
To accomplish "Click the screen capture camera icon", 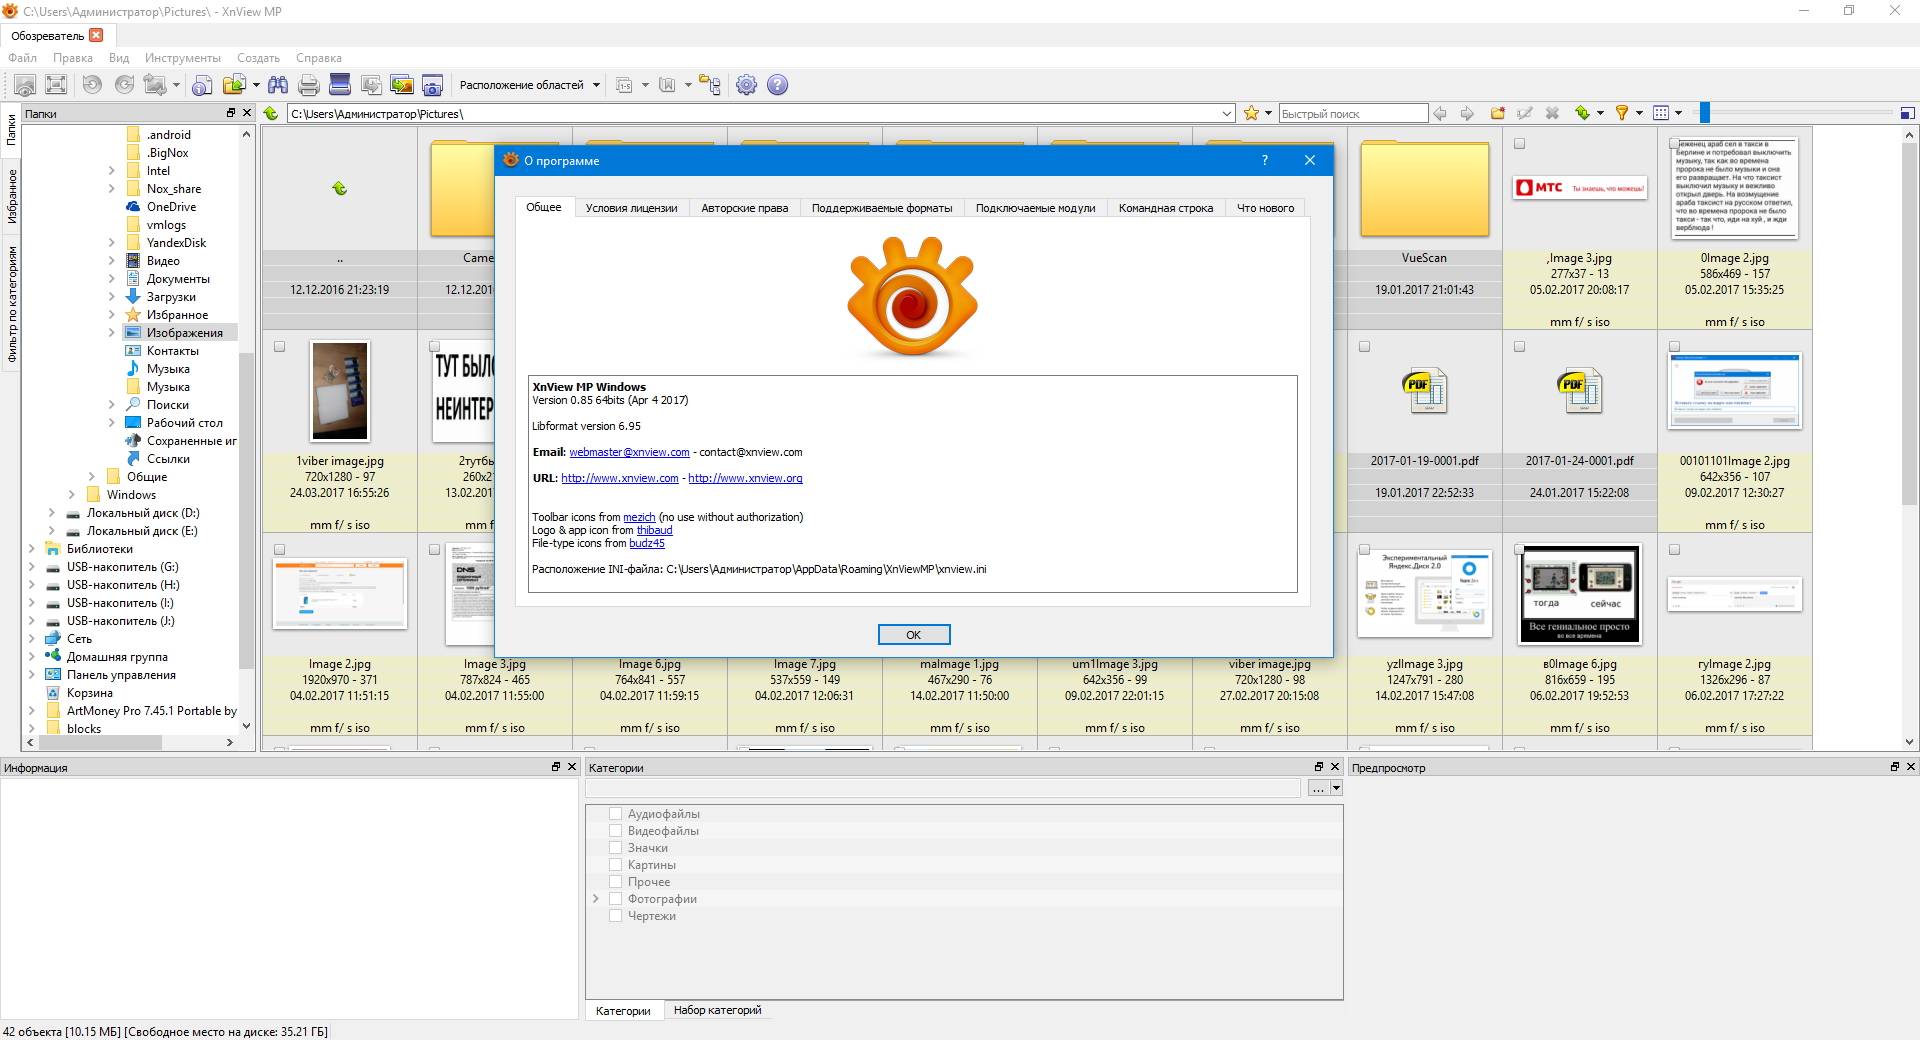I will (432, 85).
